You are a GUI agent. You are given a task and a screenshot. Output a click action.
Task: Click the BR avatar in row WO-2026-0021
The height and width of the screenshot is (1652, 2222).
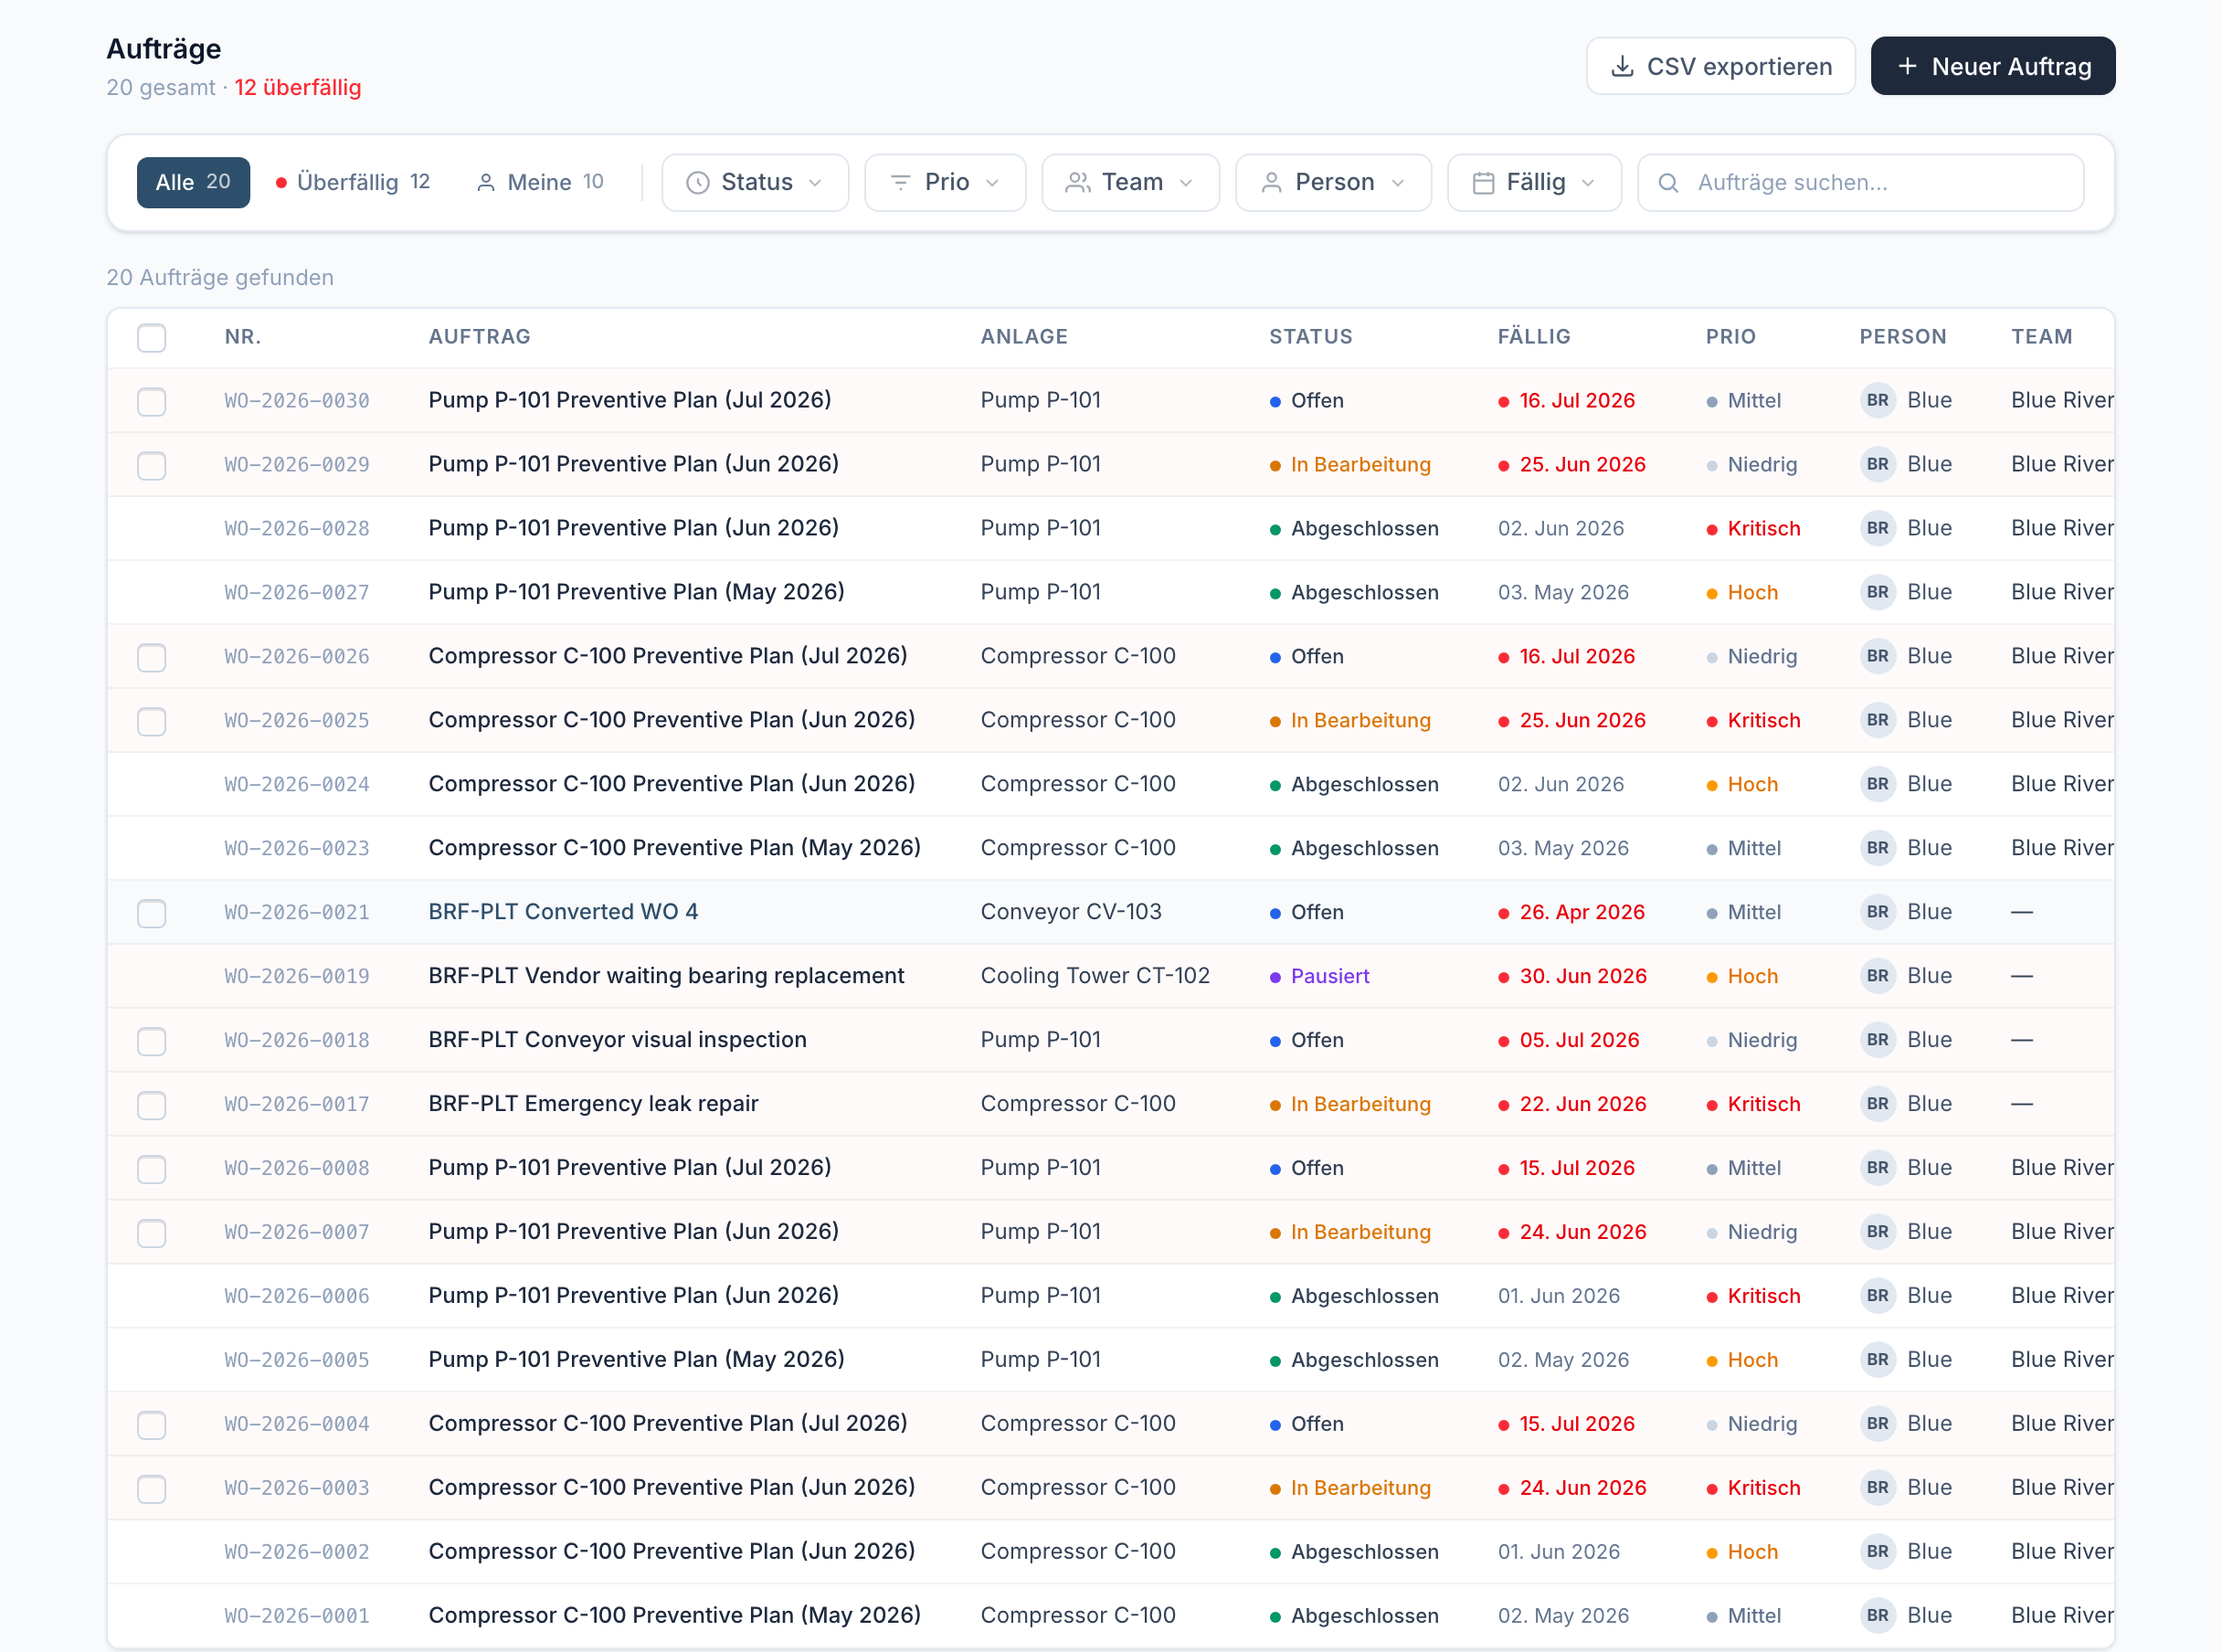(x=1877, y=912)
